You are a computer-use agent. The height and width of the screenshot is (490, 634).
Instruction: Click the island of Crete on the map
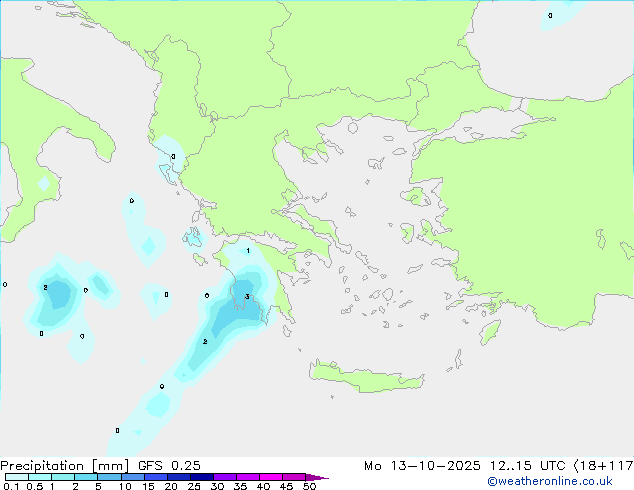tap(366, 377)
